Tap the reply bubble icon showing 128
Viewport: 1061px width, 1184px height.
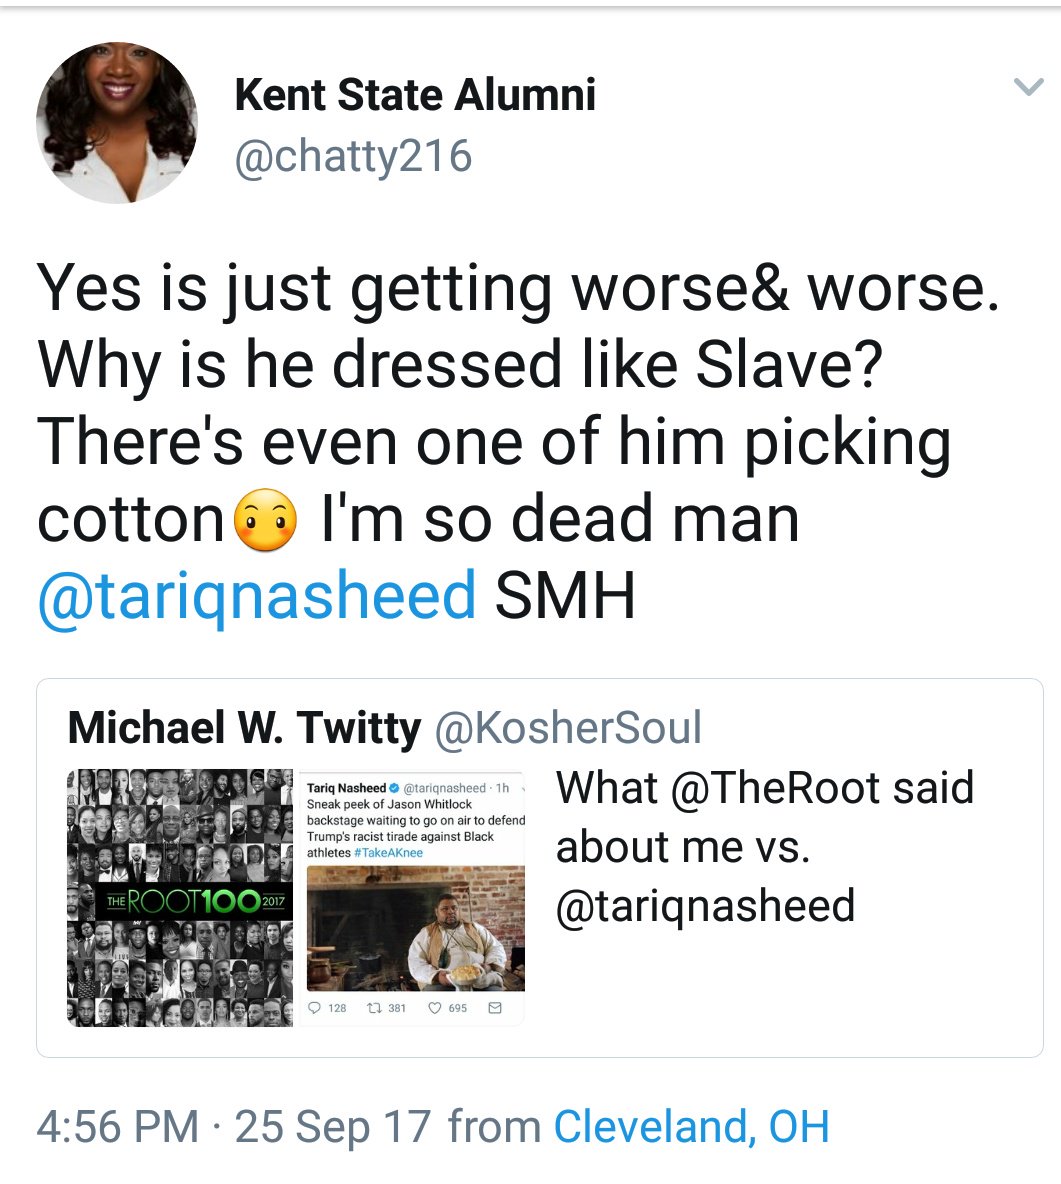pos(328,1008)
